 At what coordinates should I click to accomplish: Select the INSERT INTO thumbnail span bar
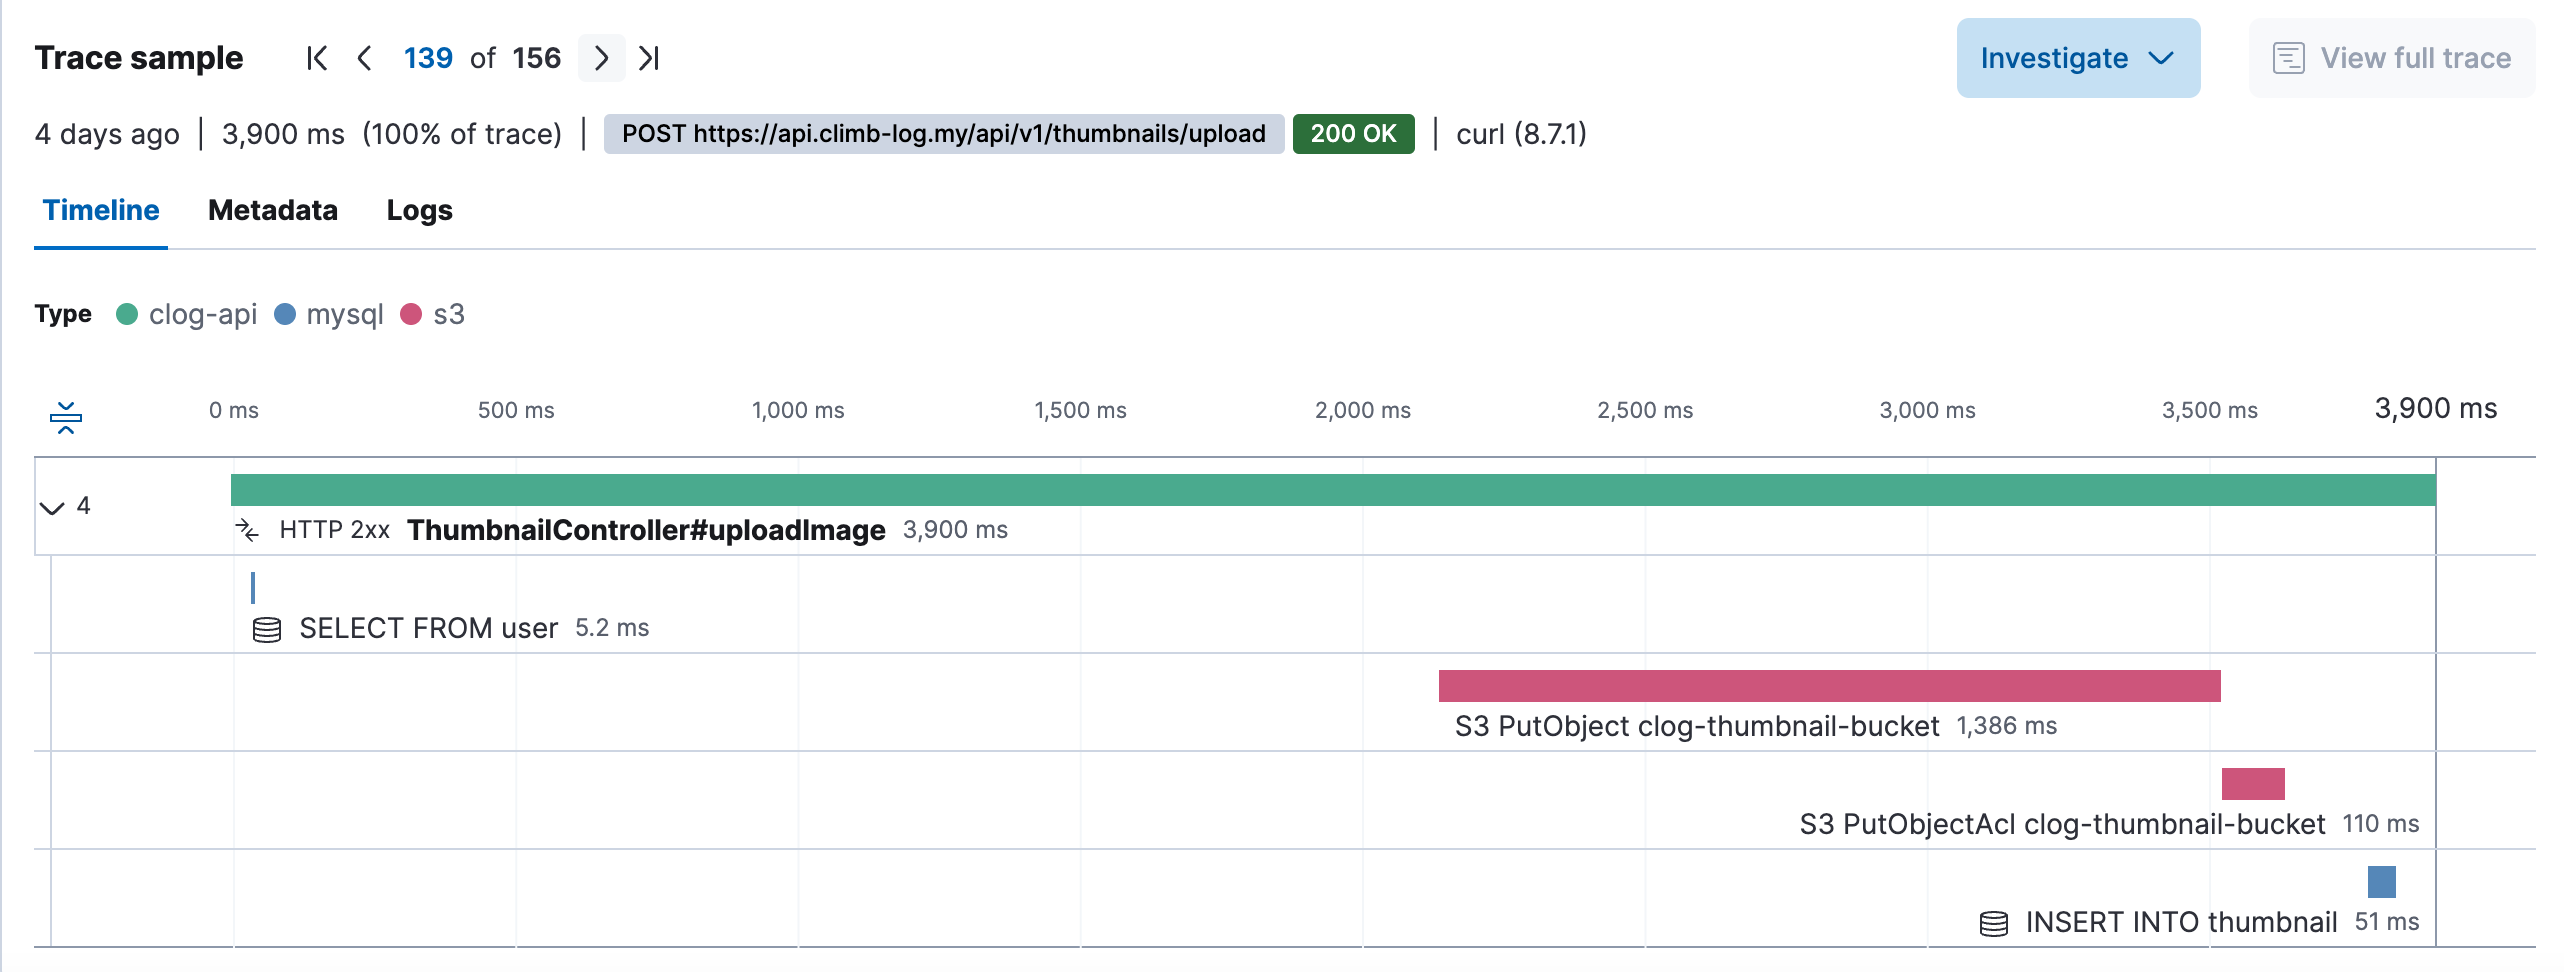tap(2382, 882)
